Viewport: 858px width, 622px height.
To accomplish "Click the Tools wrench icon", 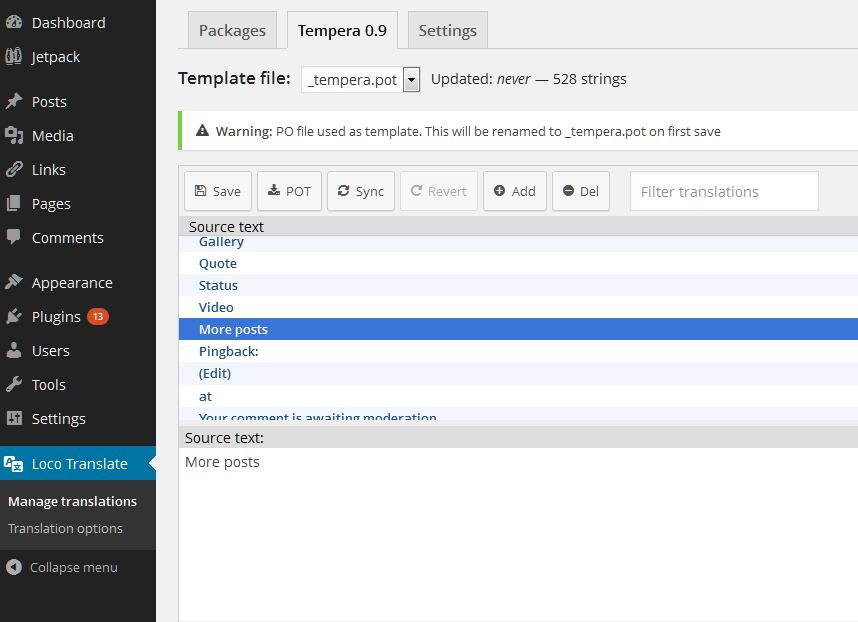I will pyautogui.click(x=14, y=384).
